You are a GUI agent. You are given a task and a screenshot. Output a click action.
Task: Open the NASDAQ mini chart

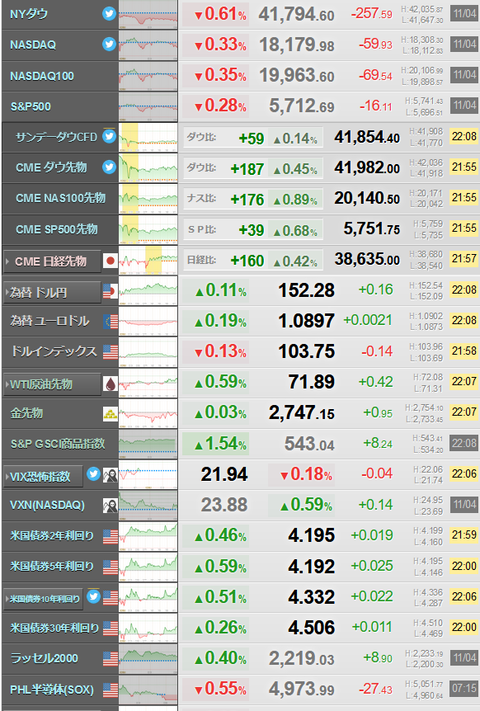(x=148, y=45)
